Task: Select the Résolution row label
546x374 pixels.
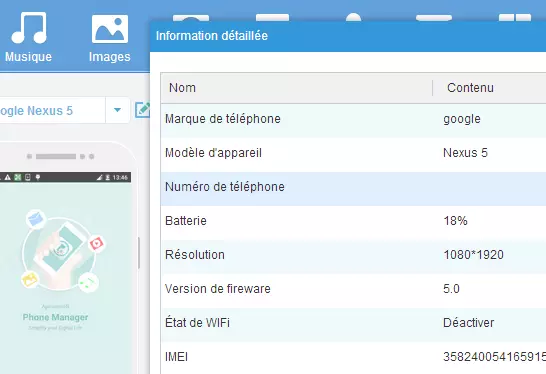Action: [195, 255]
